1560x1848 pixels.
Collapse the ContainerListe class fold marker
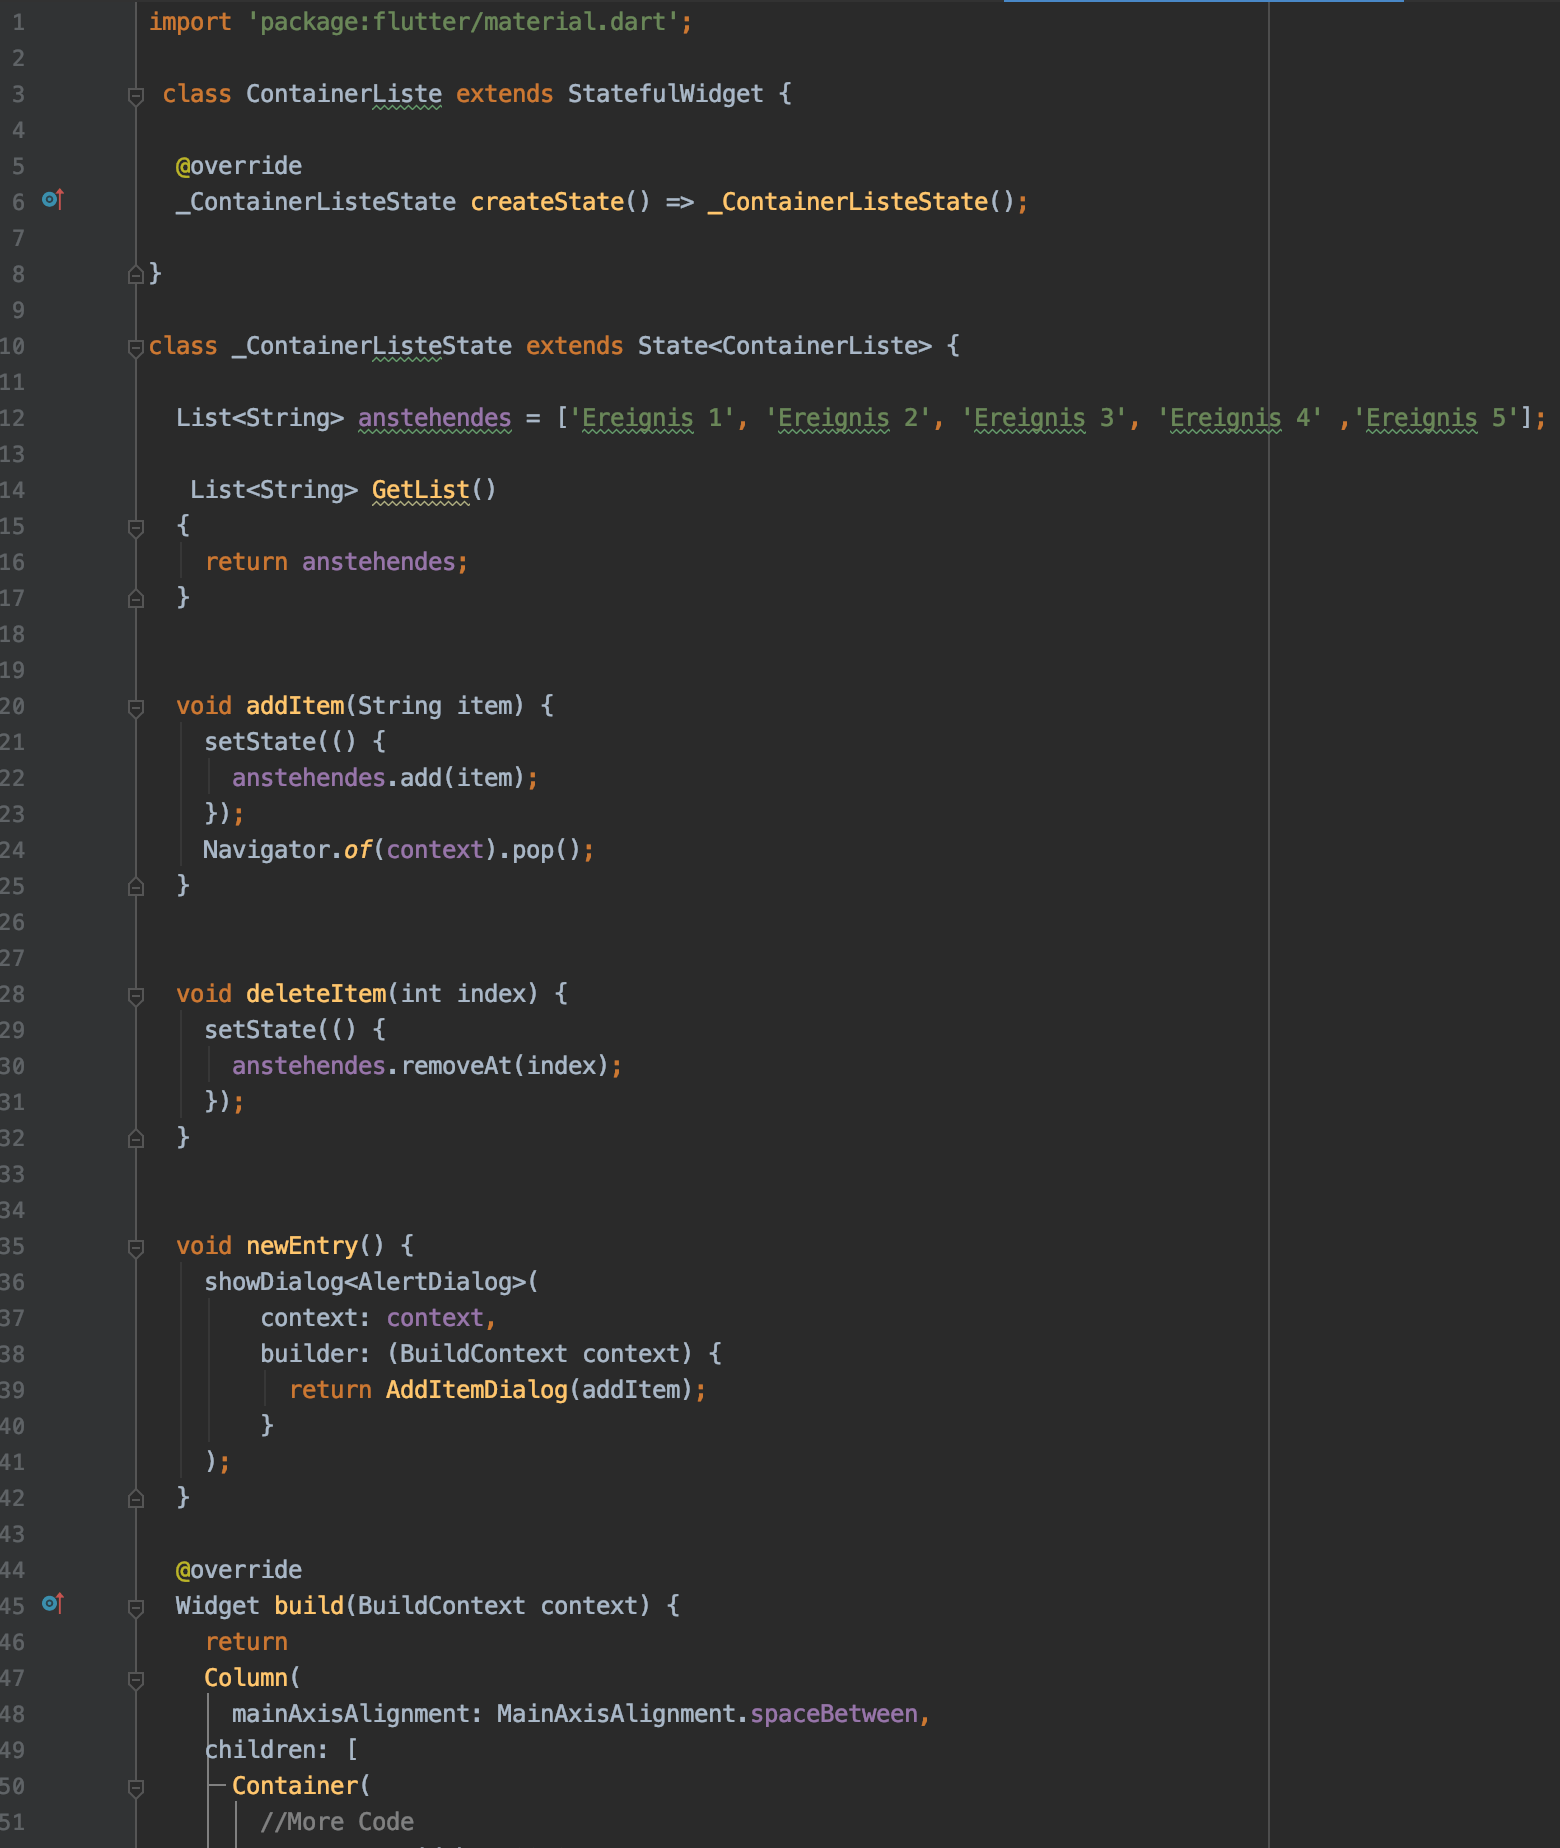pyautogui.click(x=136, y=96)
